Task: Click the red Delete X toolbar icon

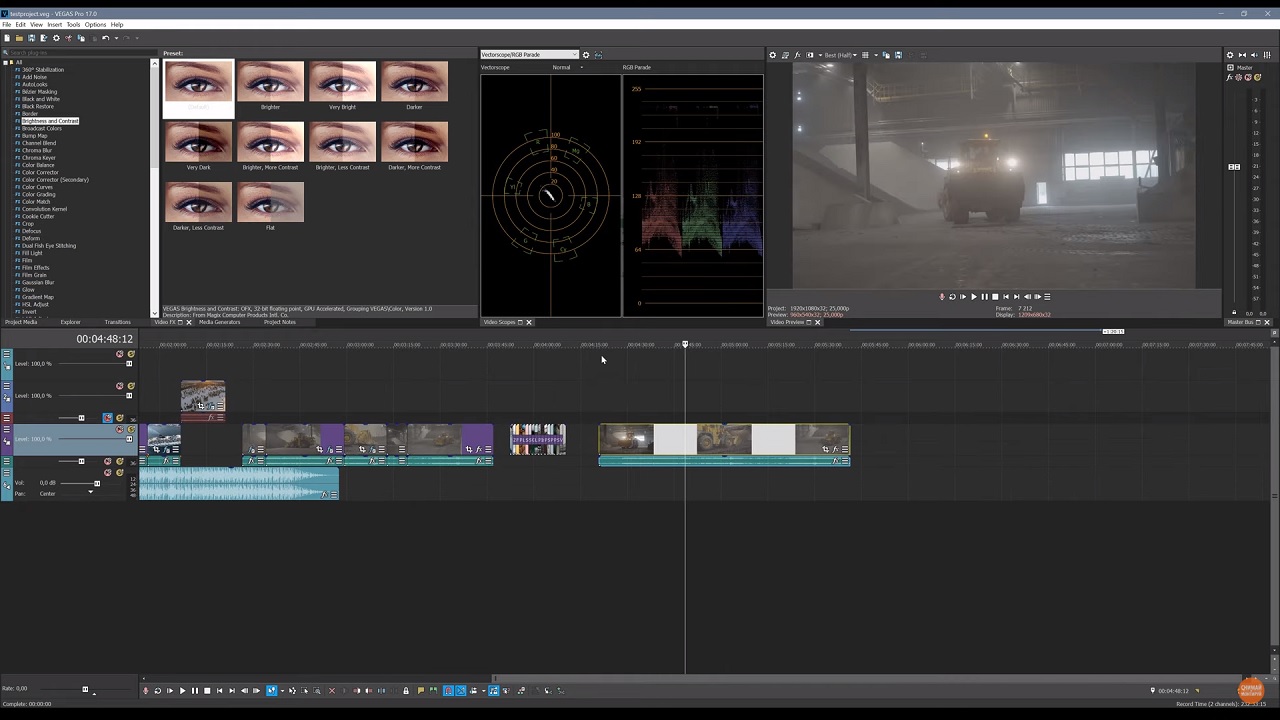Action: (332, 691)
